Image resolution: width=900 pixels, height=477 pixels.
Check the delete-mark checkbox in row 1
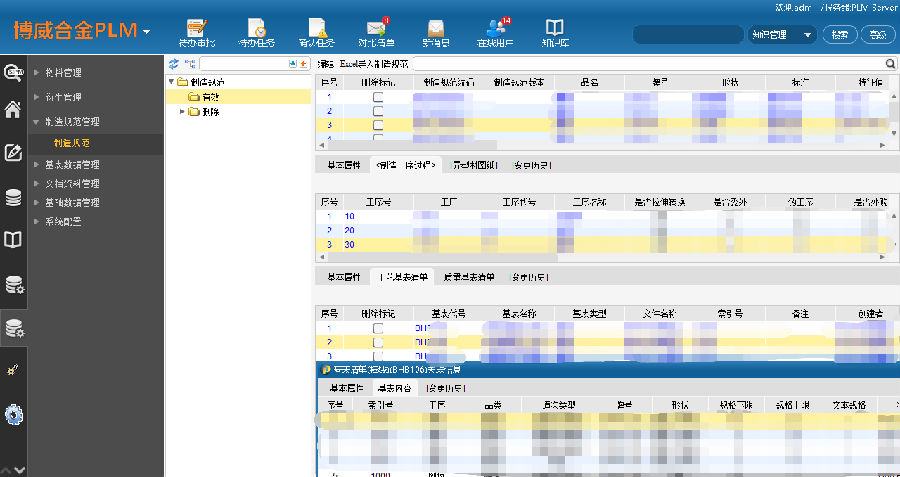(378, 97)
